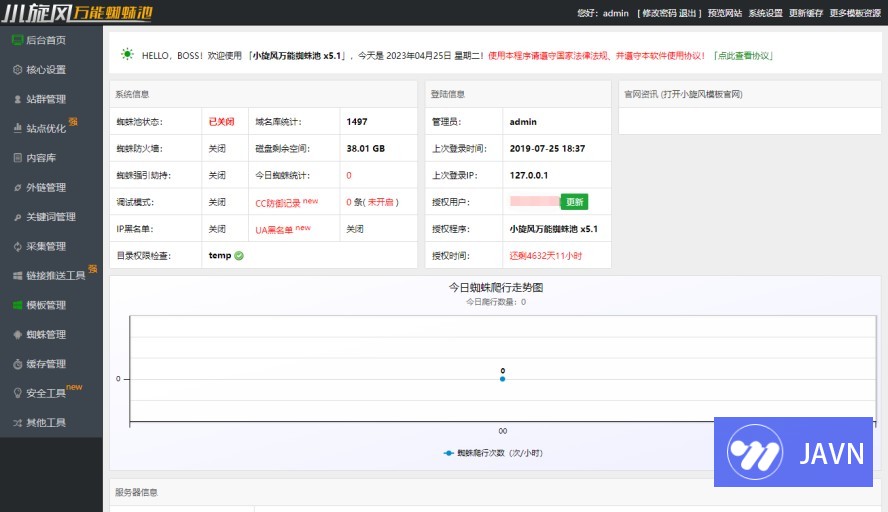Click the 站点优化 chart icon

(18, 128)
